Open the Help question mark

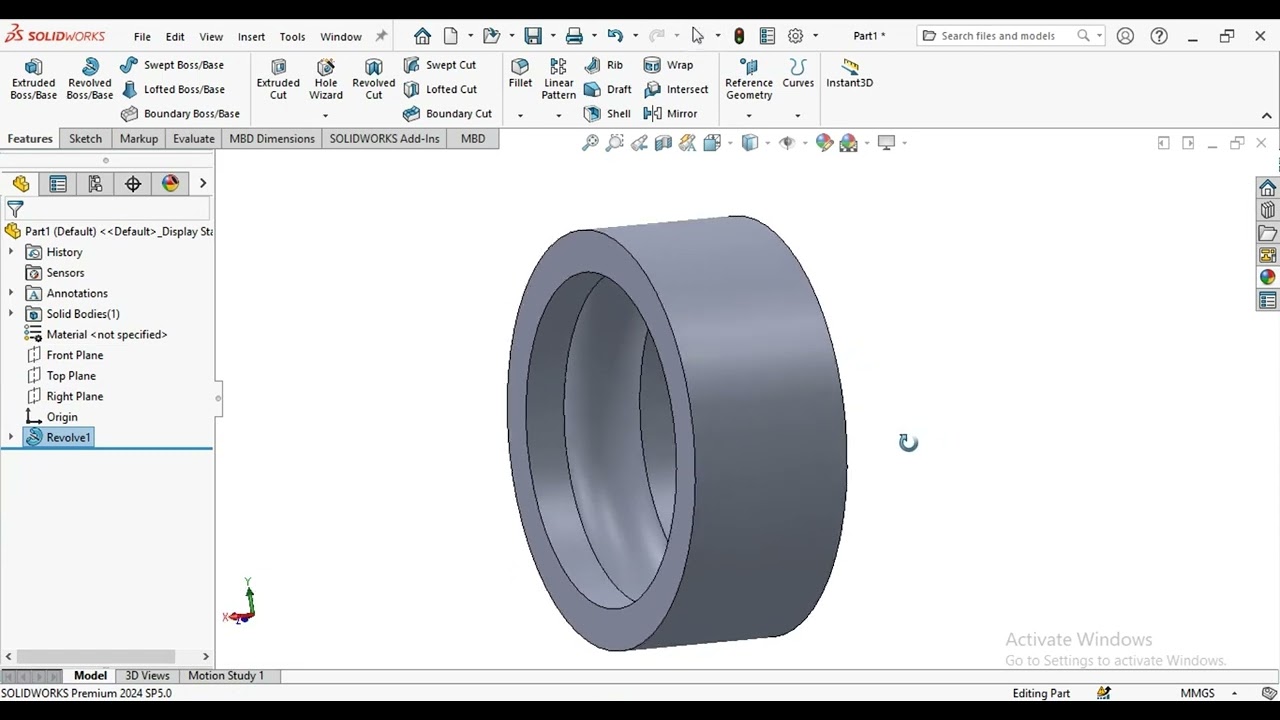click(x=1159, y=36)
